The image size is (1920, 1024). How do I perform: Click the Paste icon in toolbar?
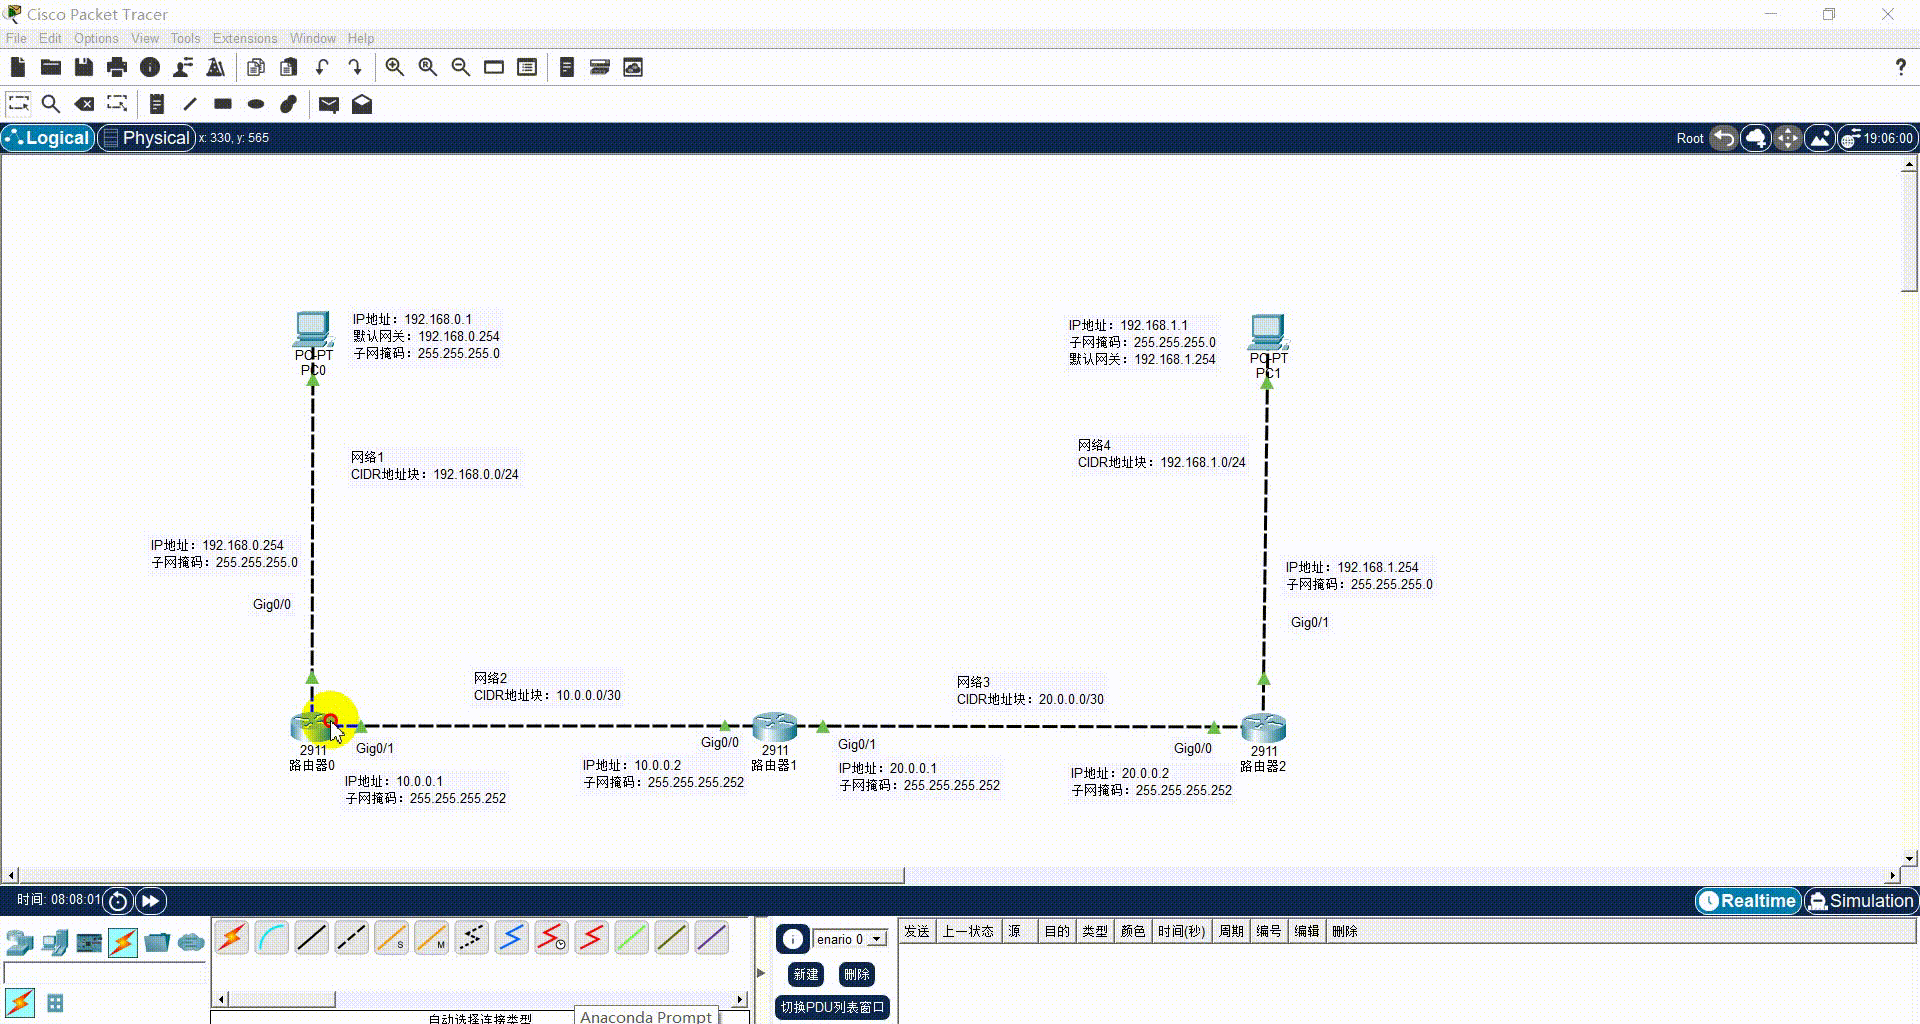click(289, 67)
